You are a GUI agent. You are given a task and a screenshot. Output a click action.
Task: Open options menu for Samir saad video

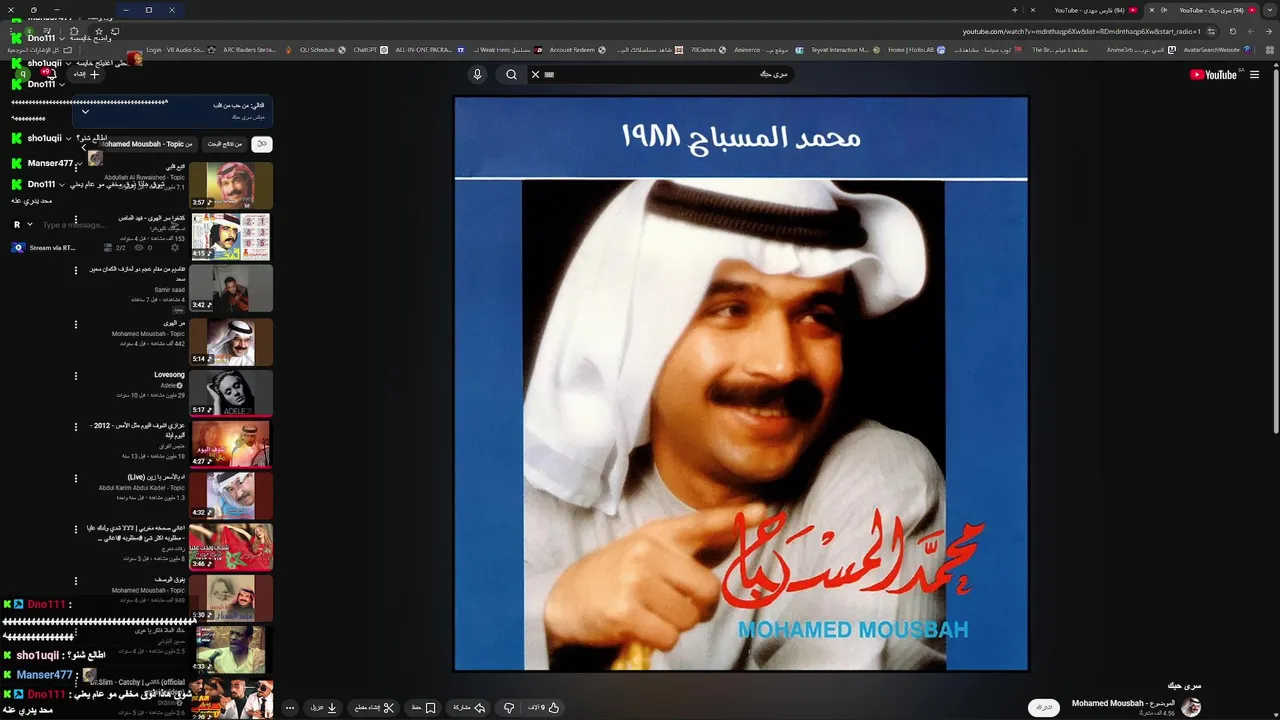click(x=76, y=272)
